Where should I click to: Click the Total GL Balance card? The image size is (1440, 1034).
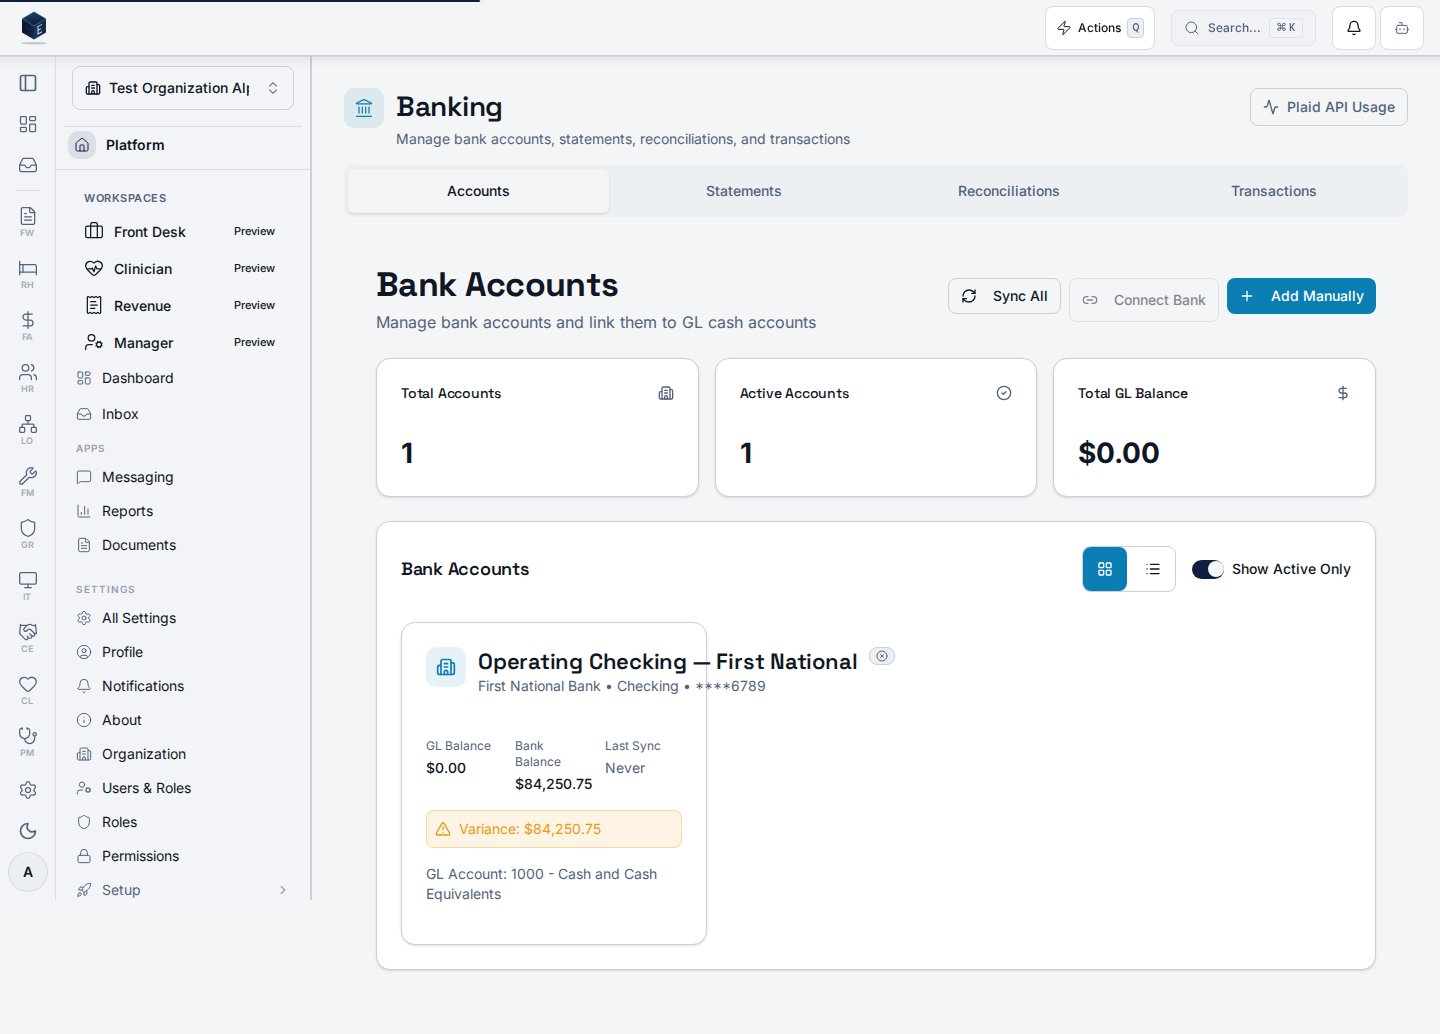click(x=1214, y=427)
